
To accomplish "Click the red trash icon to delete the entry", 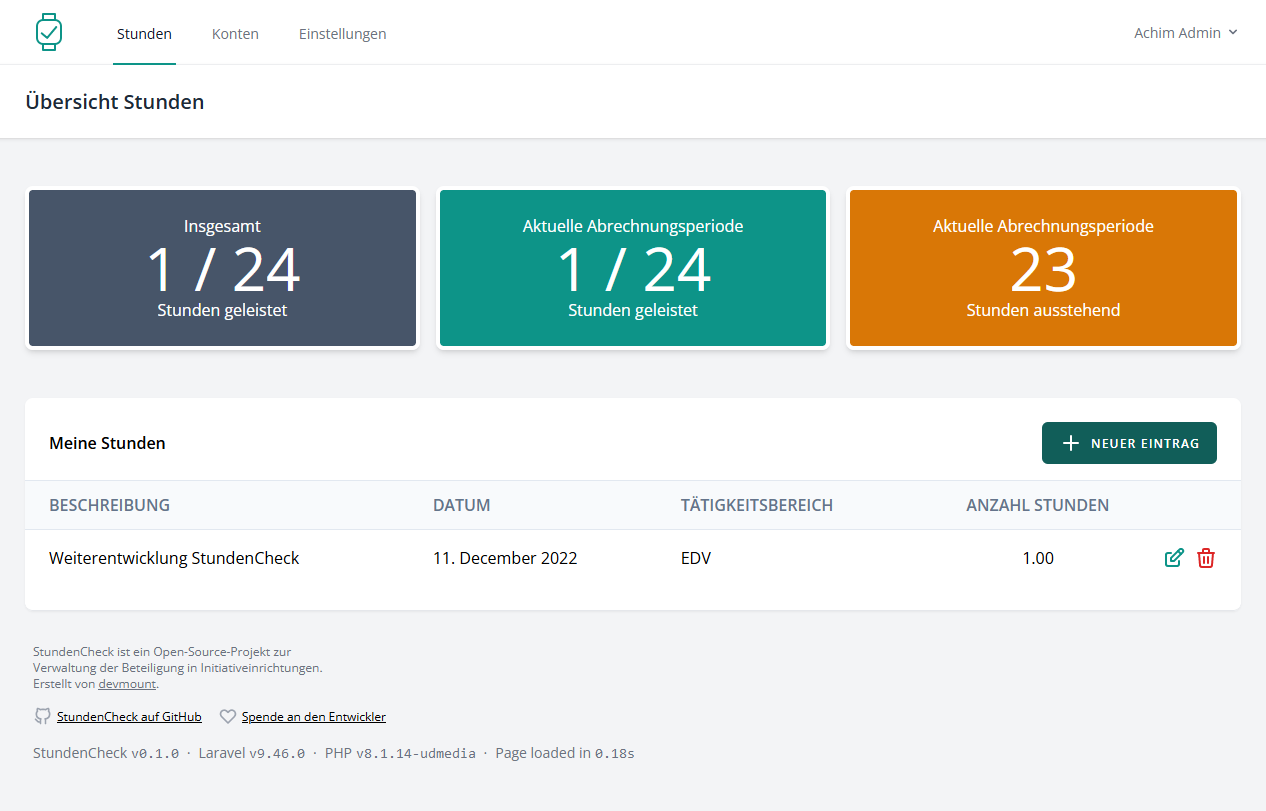I will (x=1206, y=558).
